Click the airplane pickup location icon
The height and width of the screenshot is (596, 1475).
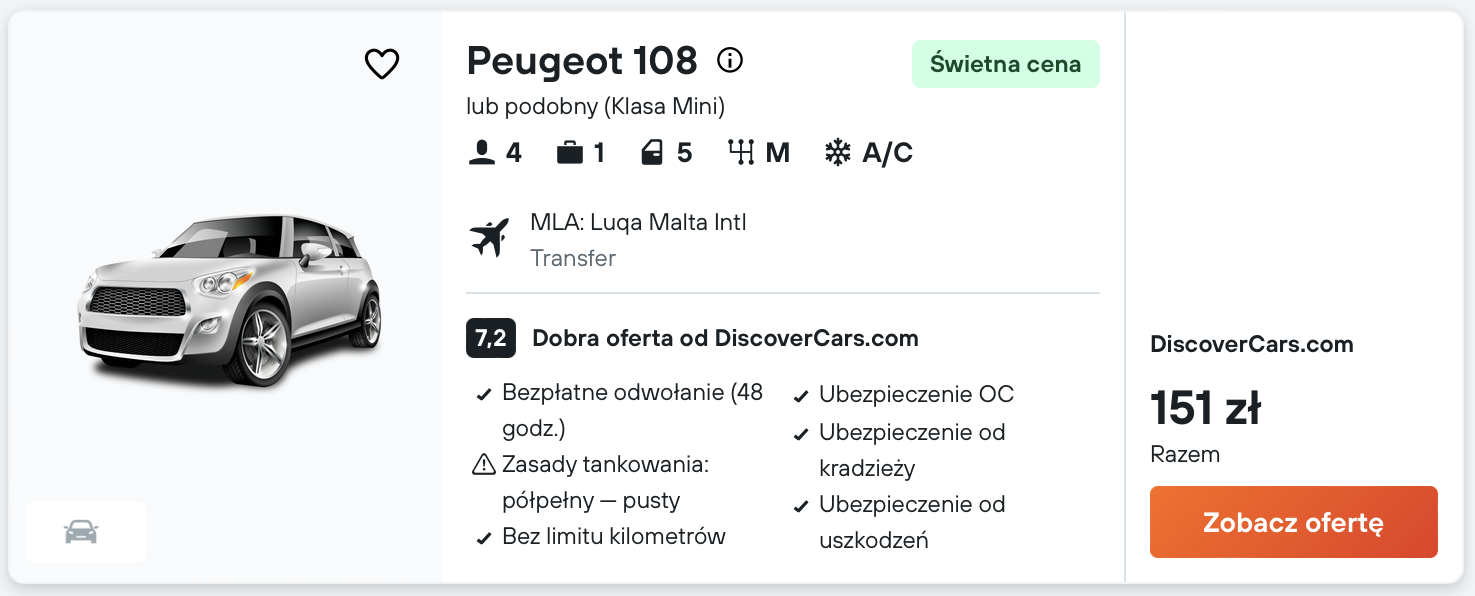tap(489, 238)
